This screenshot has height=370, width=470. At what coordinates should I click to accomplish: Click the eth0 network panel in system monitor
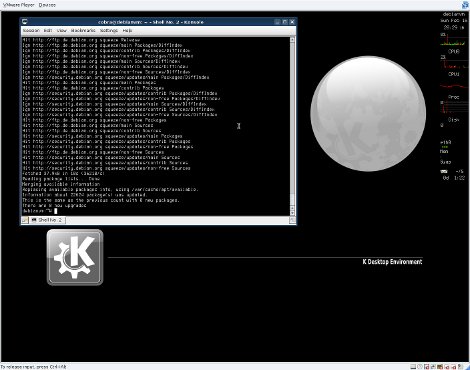tap(447, 143)
